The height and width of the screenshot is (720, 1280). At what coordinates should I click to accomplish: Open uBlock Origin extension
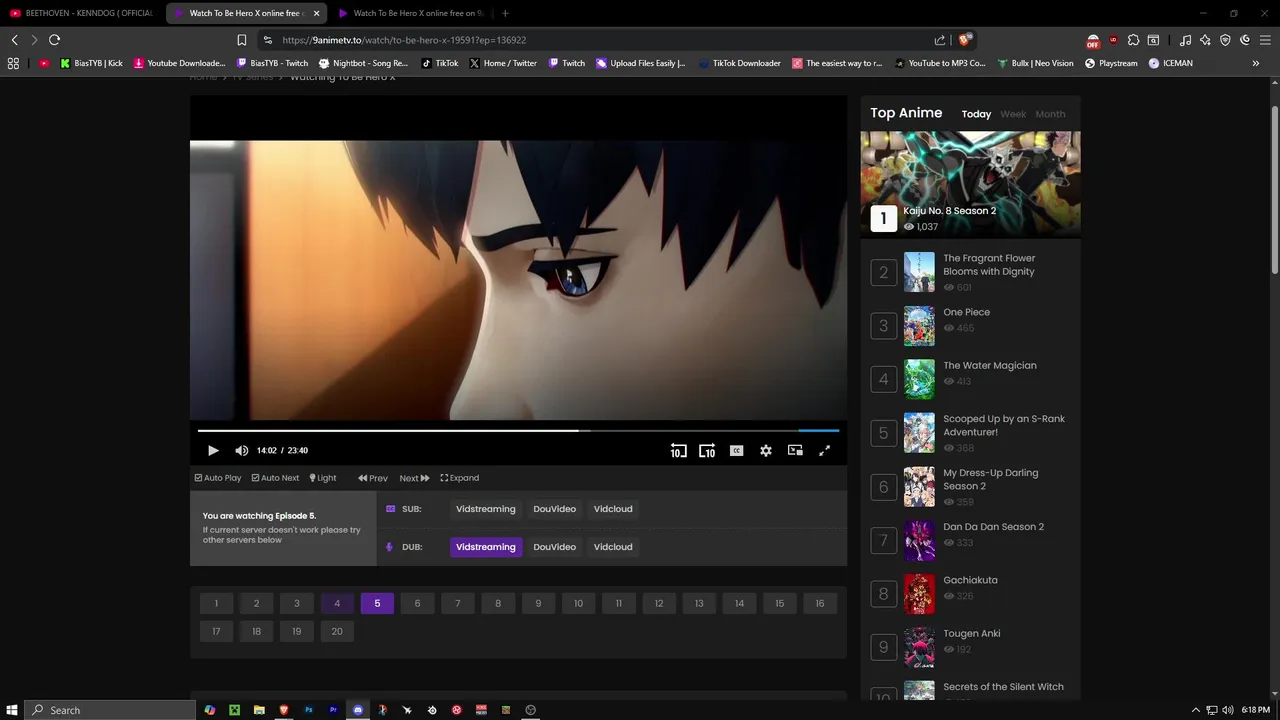(x=1113, y=40)
